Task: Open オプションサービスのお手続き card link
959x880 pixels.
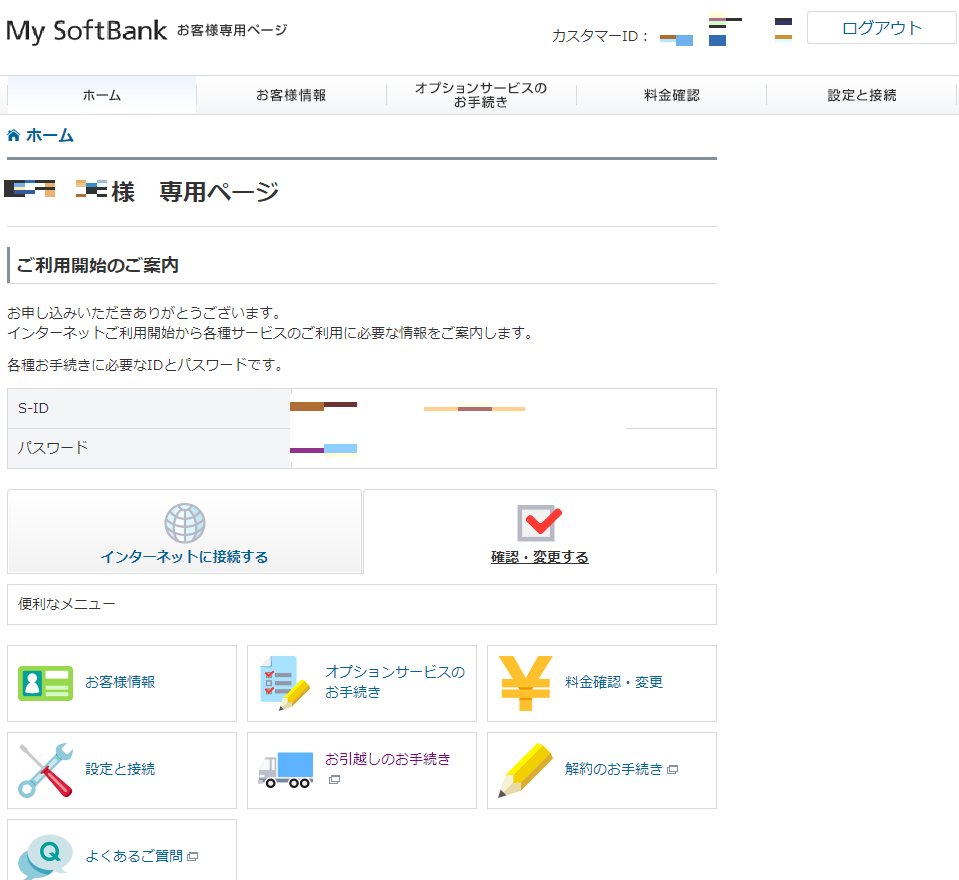Action: [x=395, y=682]
